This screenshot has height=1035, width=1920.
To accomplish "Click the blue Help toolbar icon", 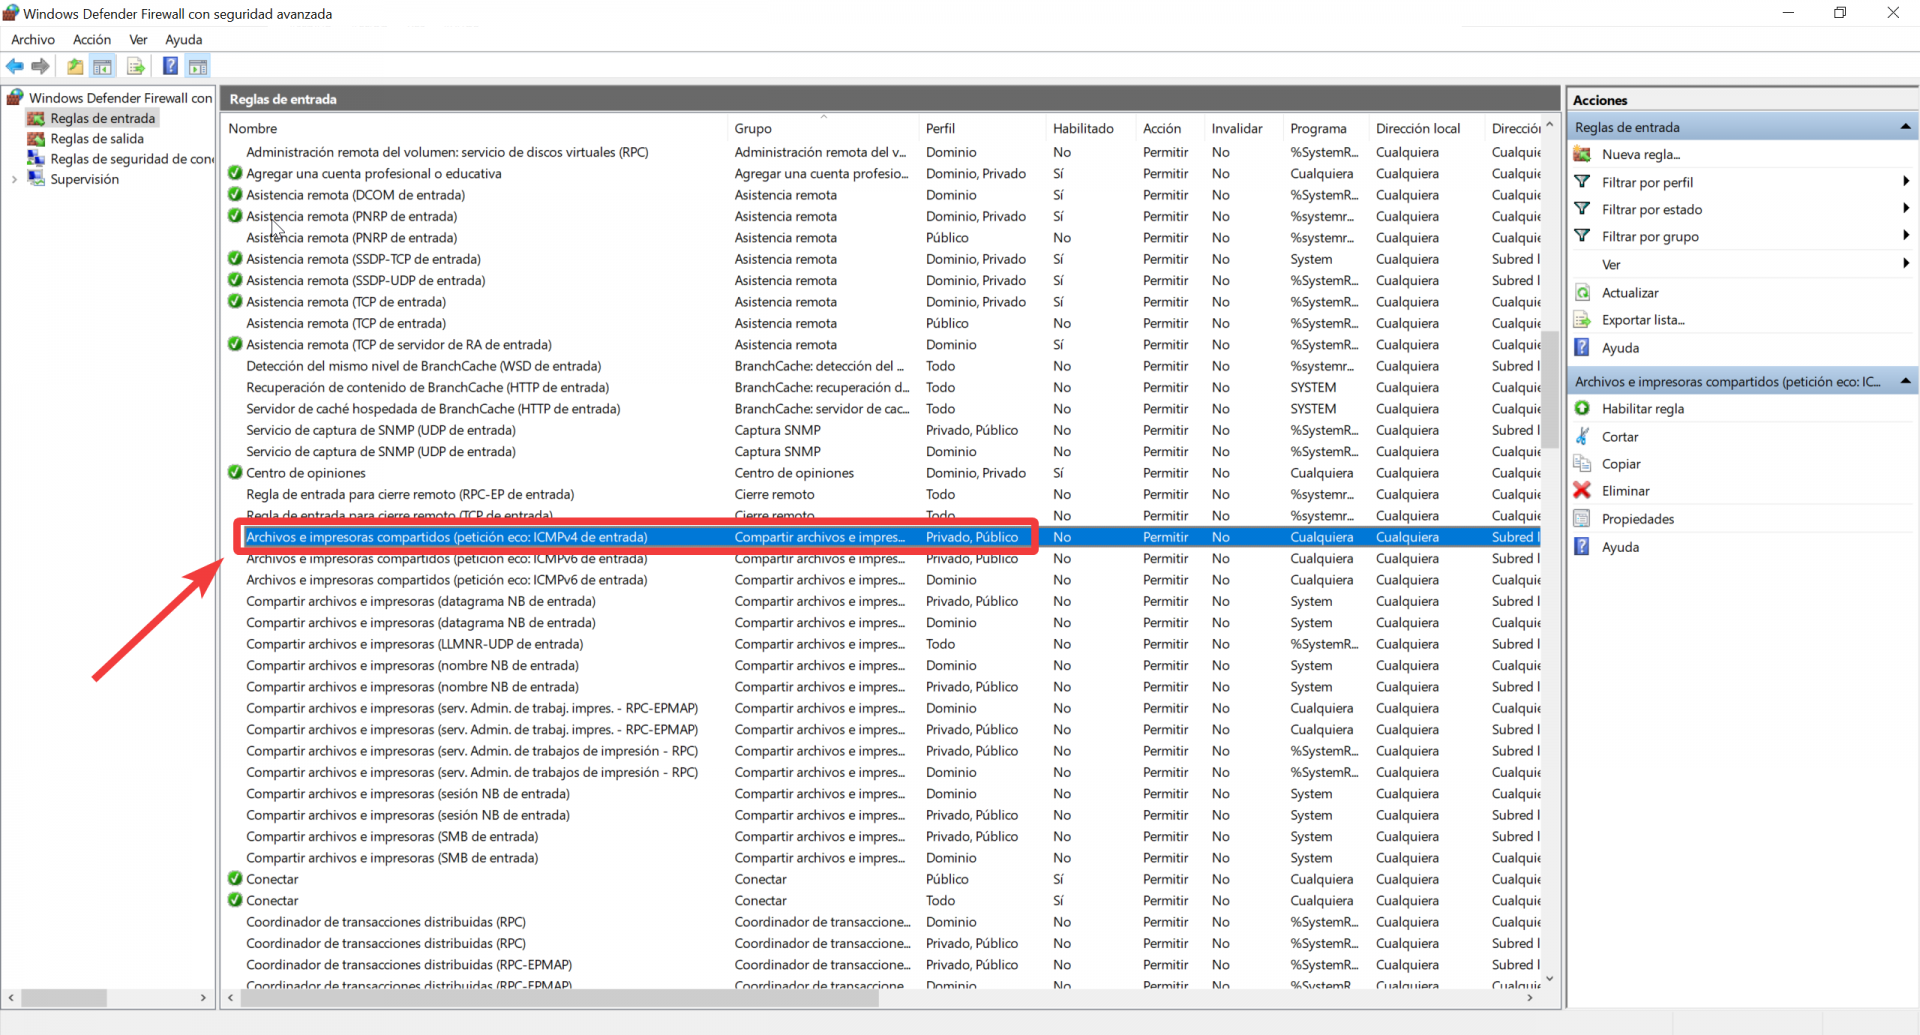I will (170, 66).
